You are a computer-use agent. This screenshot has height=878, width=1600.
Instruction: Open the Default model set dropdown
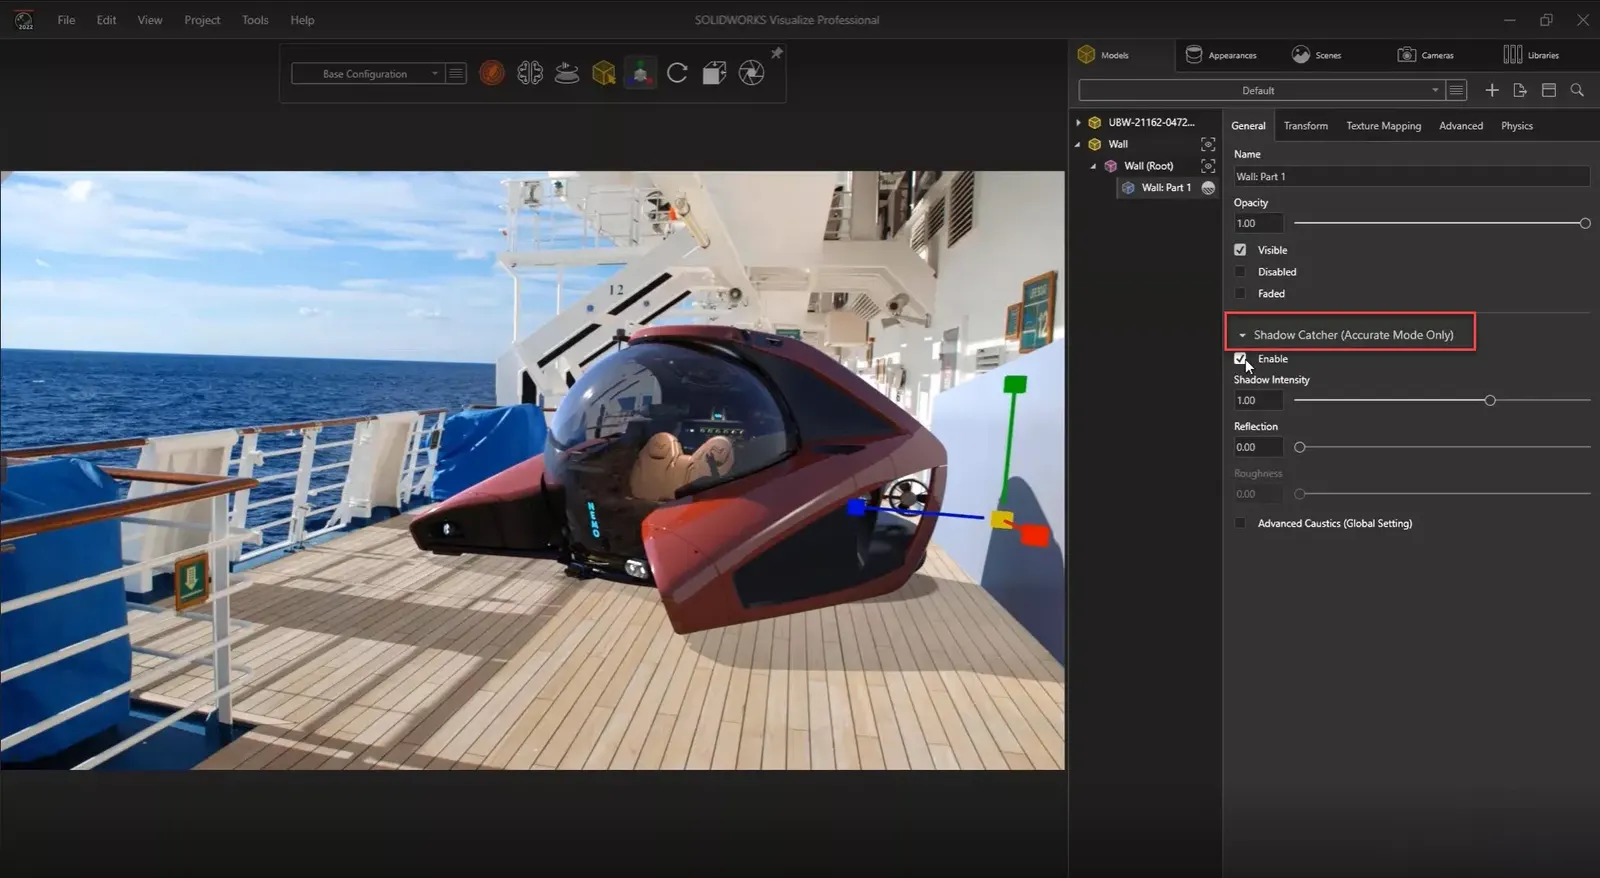pos(1261,90)
